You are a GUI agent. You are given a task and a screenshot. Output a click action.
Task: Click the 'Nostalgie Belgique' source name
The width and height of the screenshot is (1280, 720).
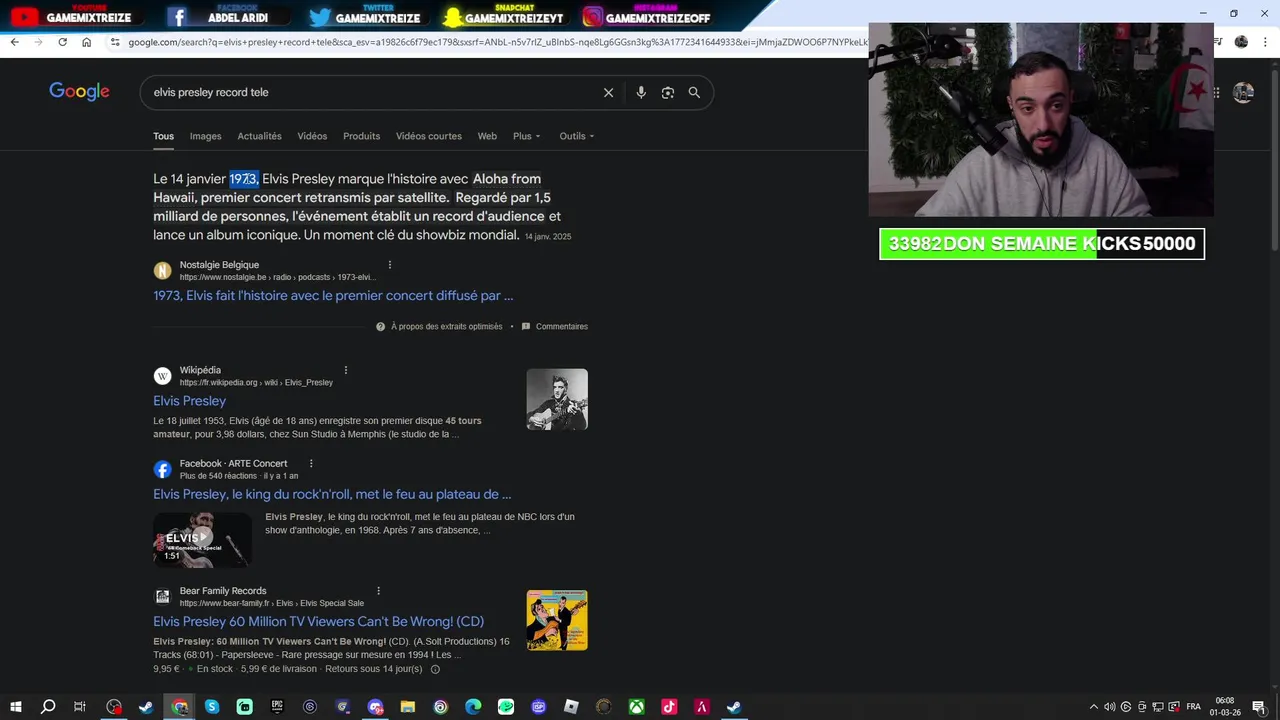[219, 265]
